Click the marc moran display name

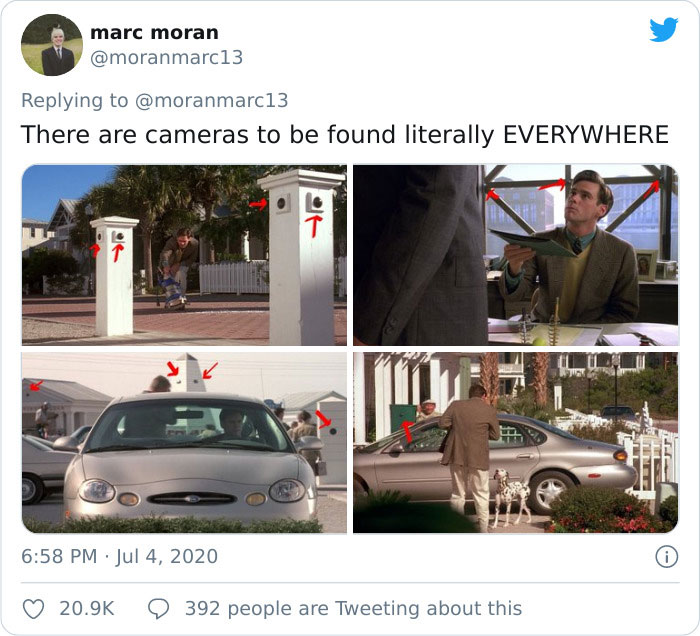point(154,33)
